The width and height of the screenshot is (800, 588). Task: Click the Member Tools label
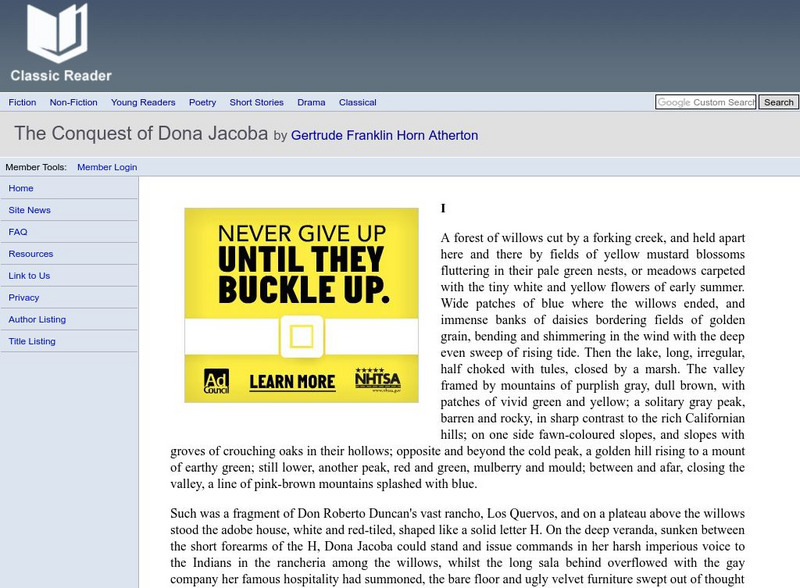click(36, 167)
